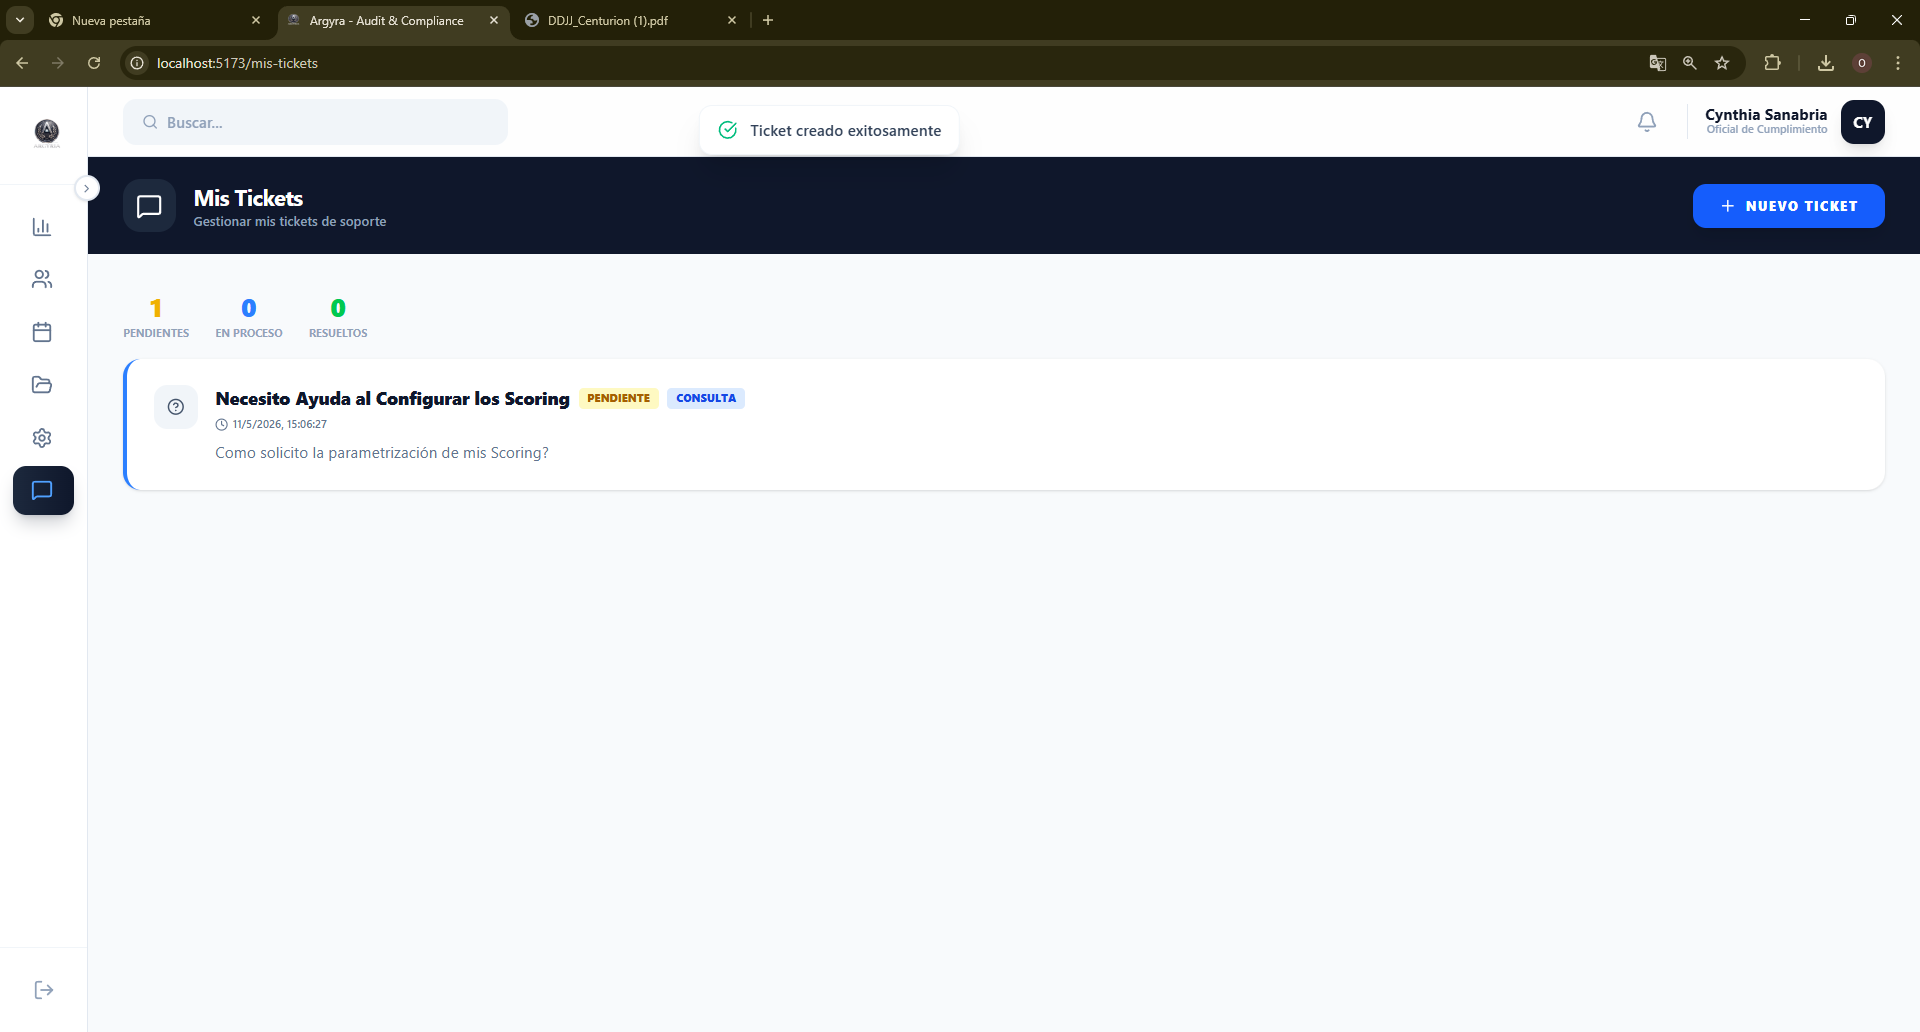Image resolution: width=1920 pixels, height=1032 pixels.
Task: Expand the sidebar with the chevron arrow
Action: coord(87,188)
